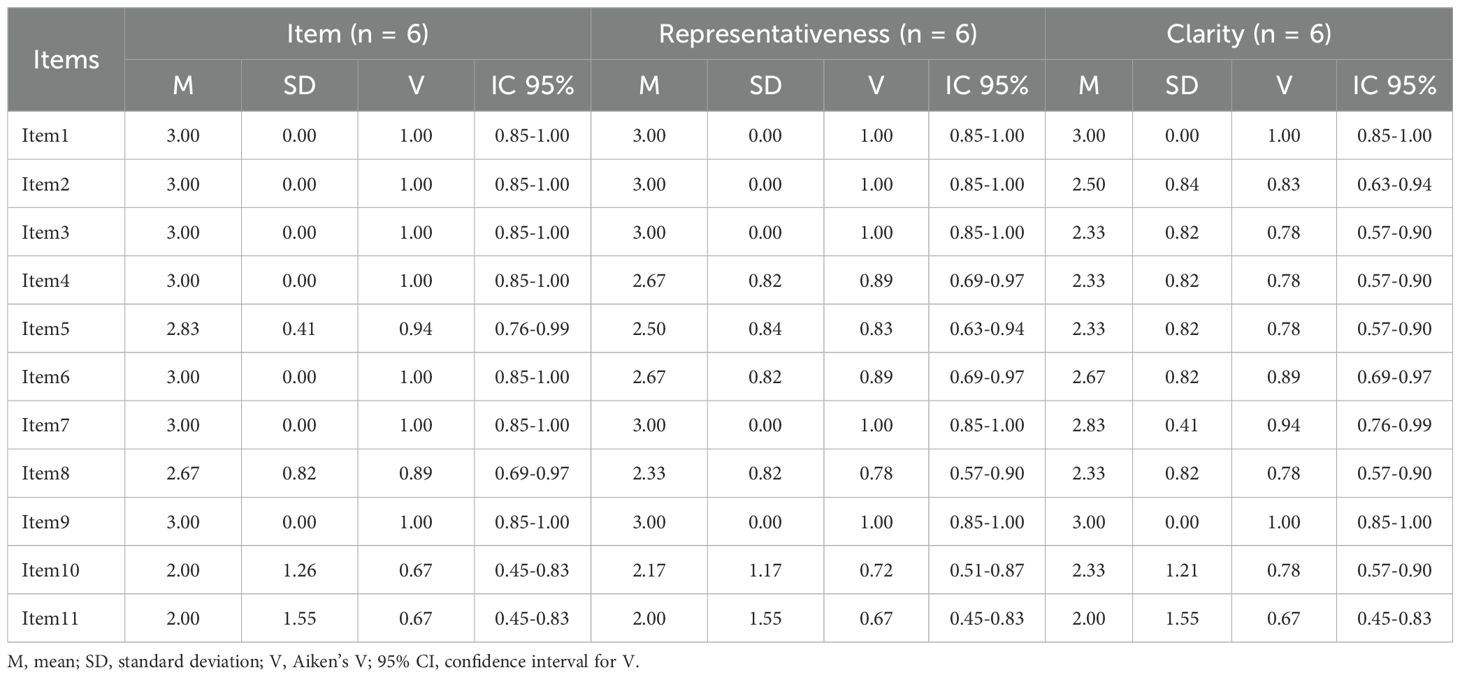Select the Item6 row label
Image resolution: width=1460 pixels, height=677 pixels.
point(46,377)
